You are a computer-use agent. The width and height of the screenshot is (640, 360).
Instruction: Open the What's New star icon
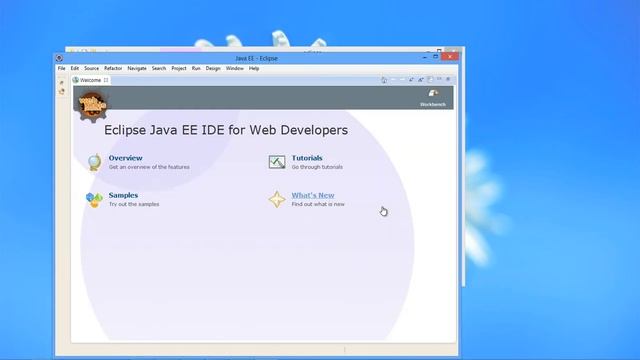pos(277,199)
